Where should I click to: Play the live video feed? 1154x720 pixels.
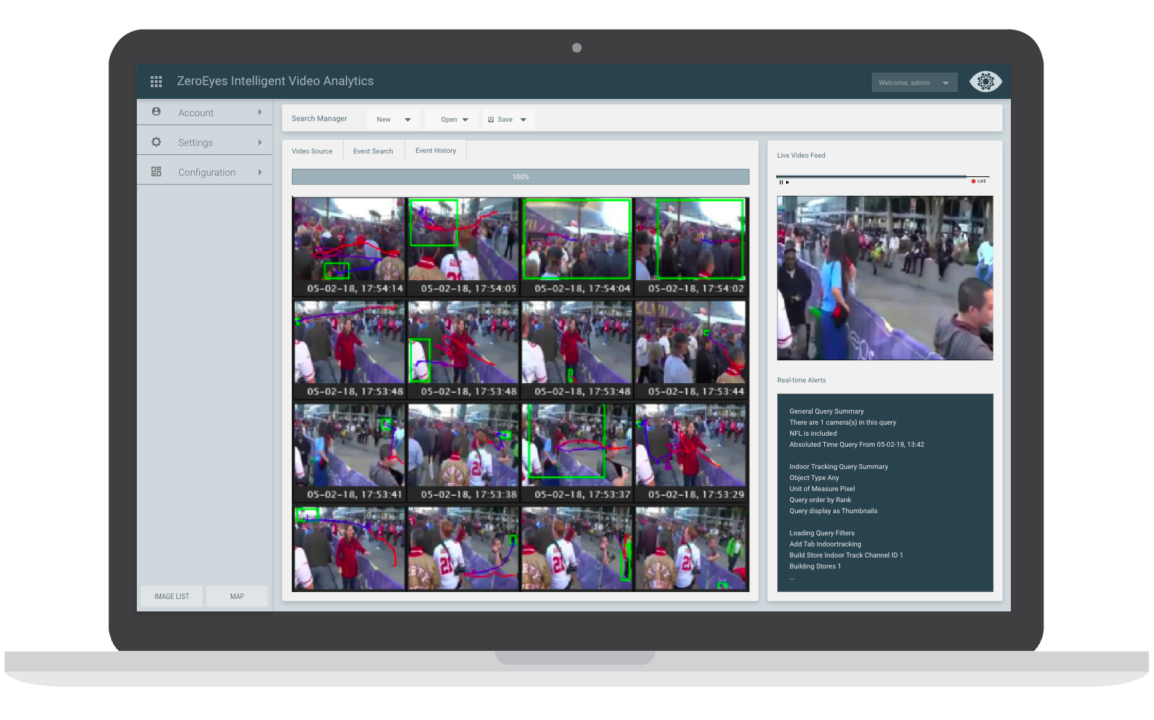pos(787,182)
